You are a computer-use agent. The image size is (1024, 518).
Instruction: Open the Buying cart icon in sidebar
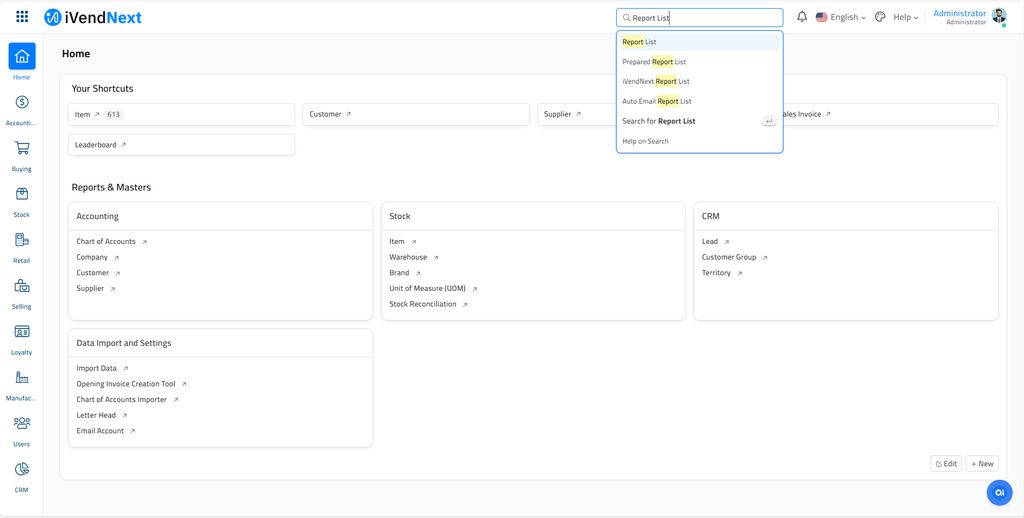click(22, 148)
